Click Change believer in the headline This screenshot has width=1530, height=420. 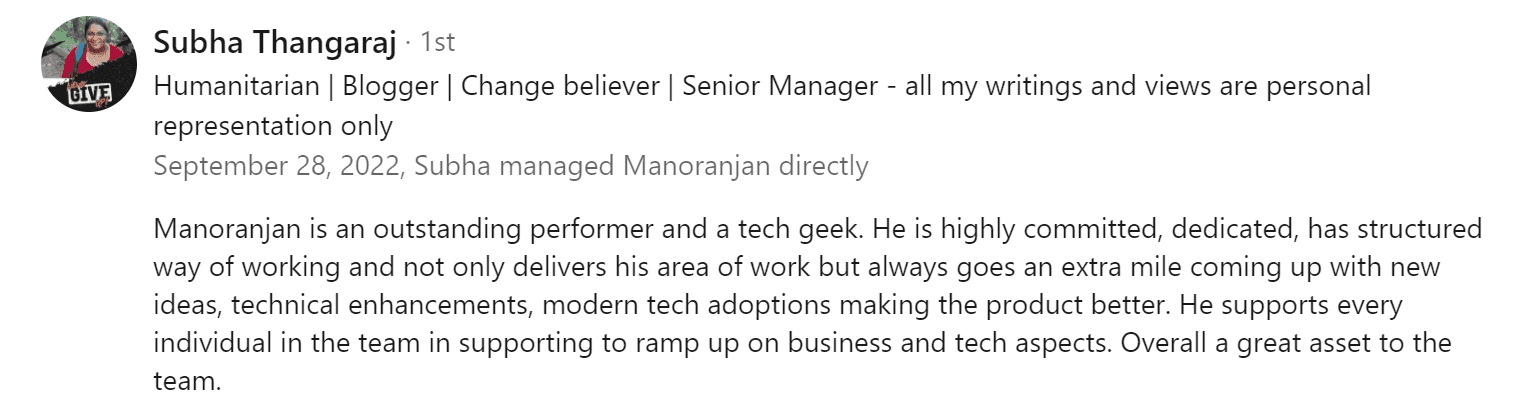pos(564,86)
